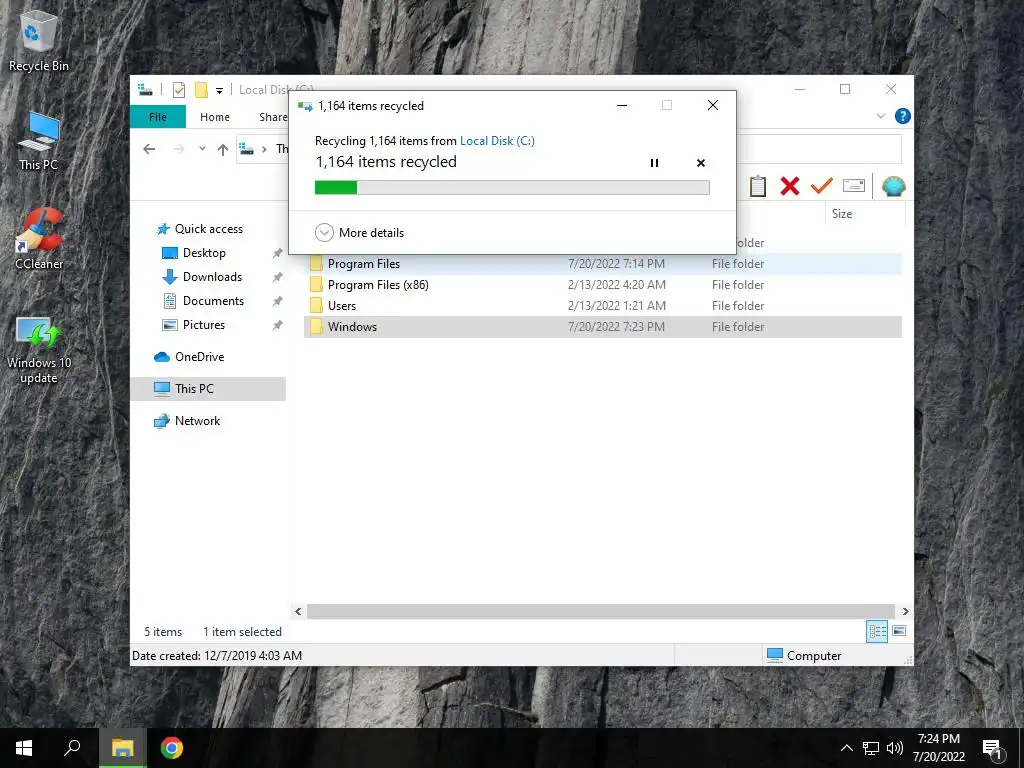Open Explorer help question mark

(903, 116)
